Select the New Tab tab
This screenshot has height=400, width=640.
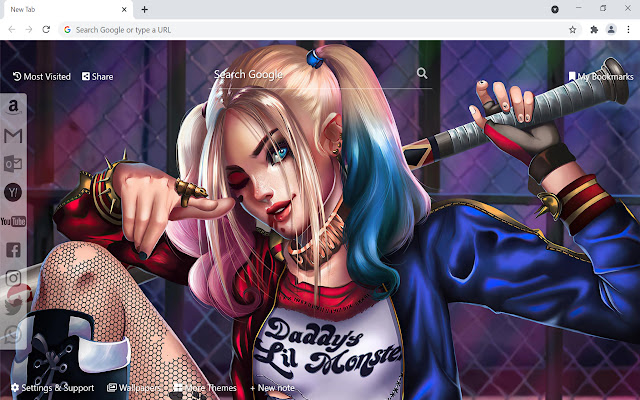(68, 9)
